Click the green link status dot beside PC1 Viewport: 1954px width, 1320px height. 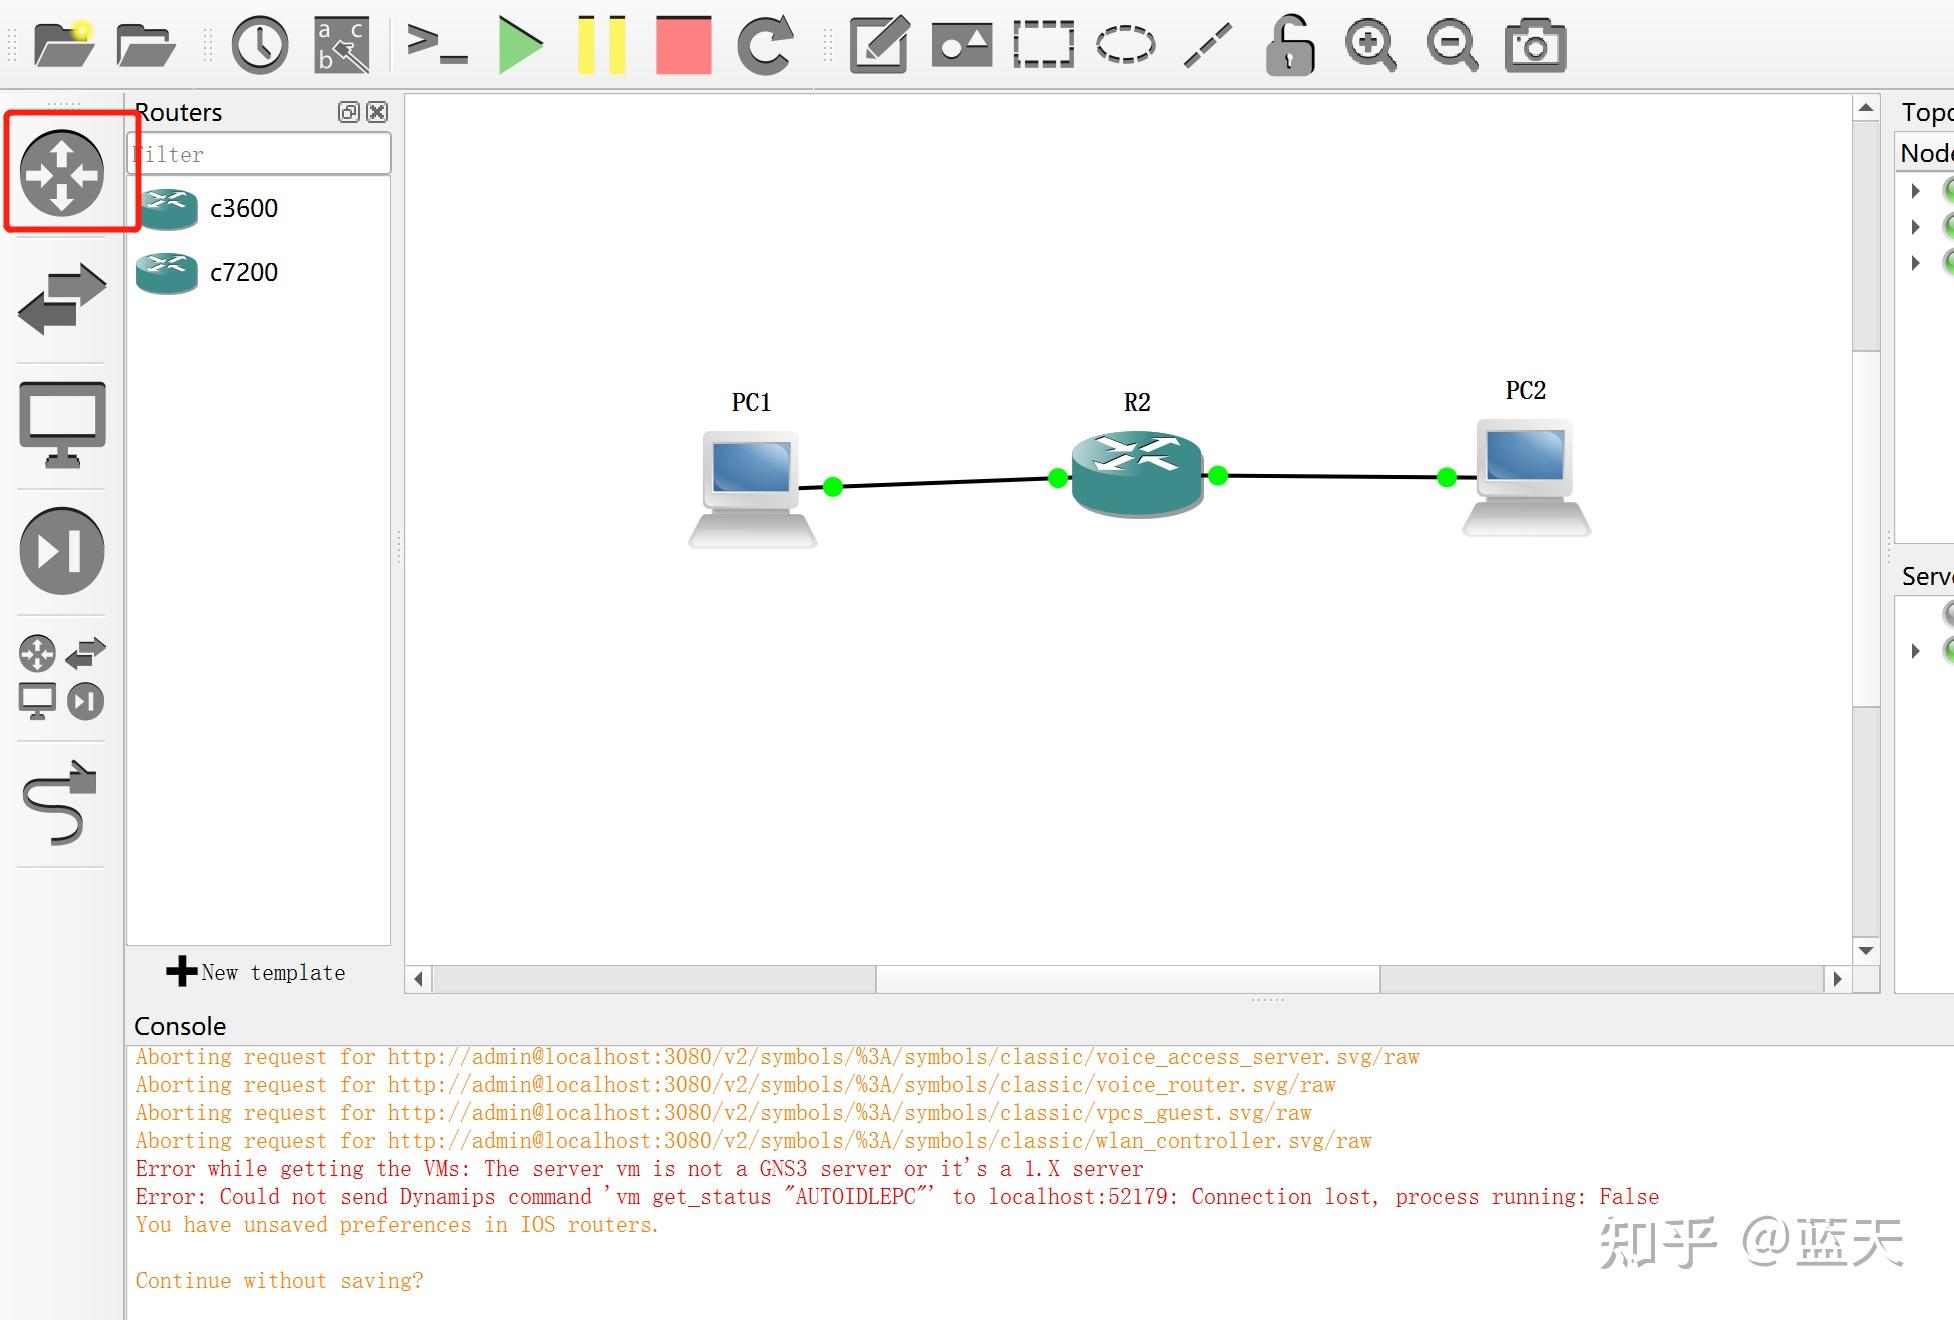[x=833, y=487]
